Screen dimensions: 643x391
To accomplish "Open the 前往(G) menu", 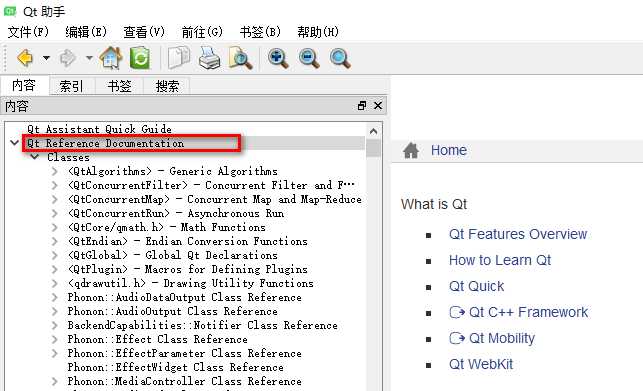I will pyautogui.click(x=202, y=32).
